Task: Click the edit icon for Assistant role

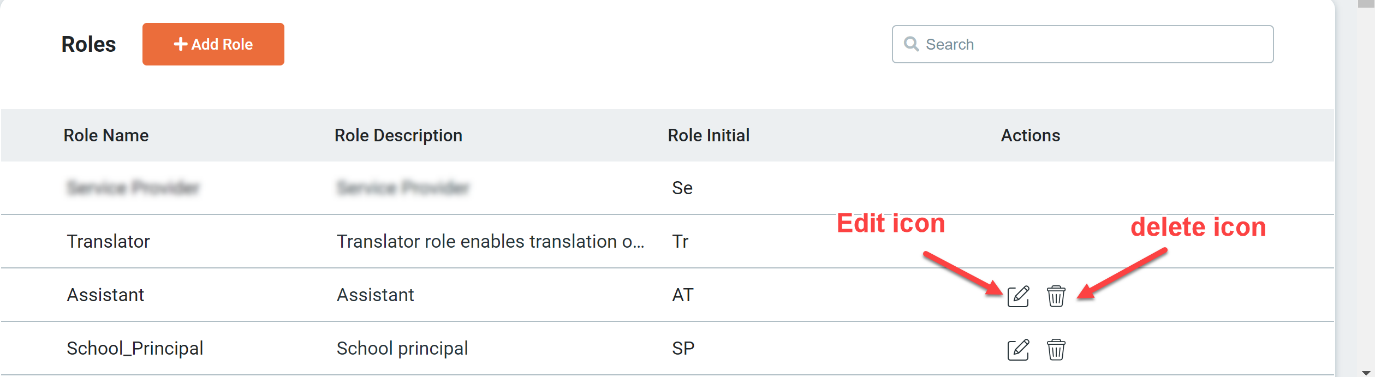Action: pyautogui.click(x=1018, y=296)
